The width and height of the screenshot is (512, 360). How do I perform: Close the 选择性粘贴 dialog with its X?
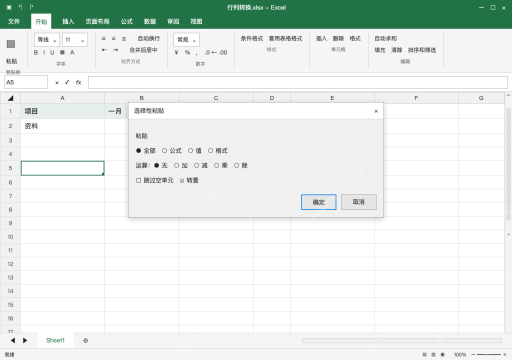(x=376, y=111)
